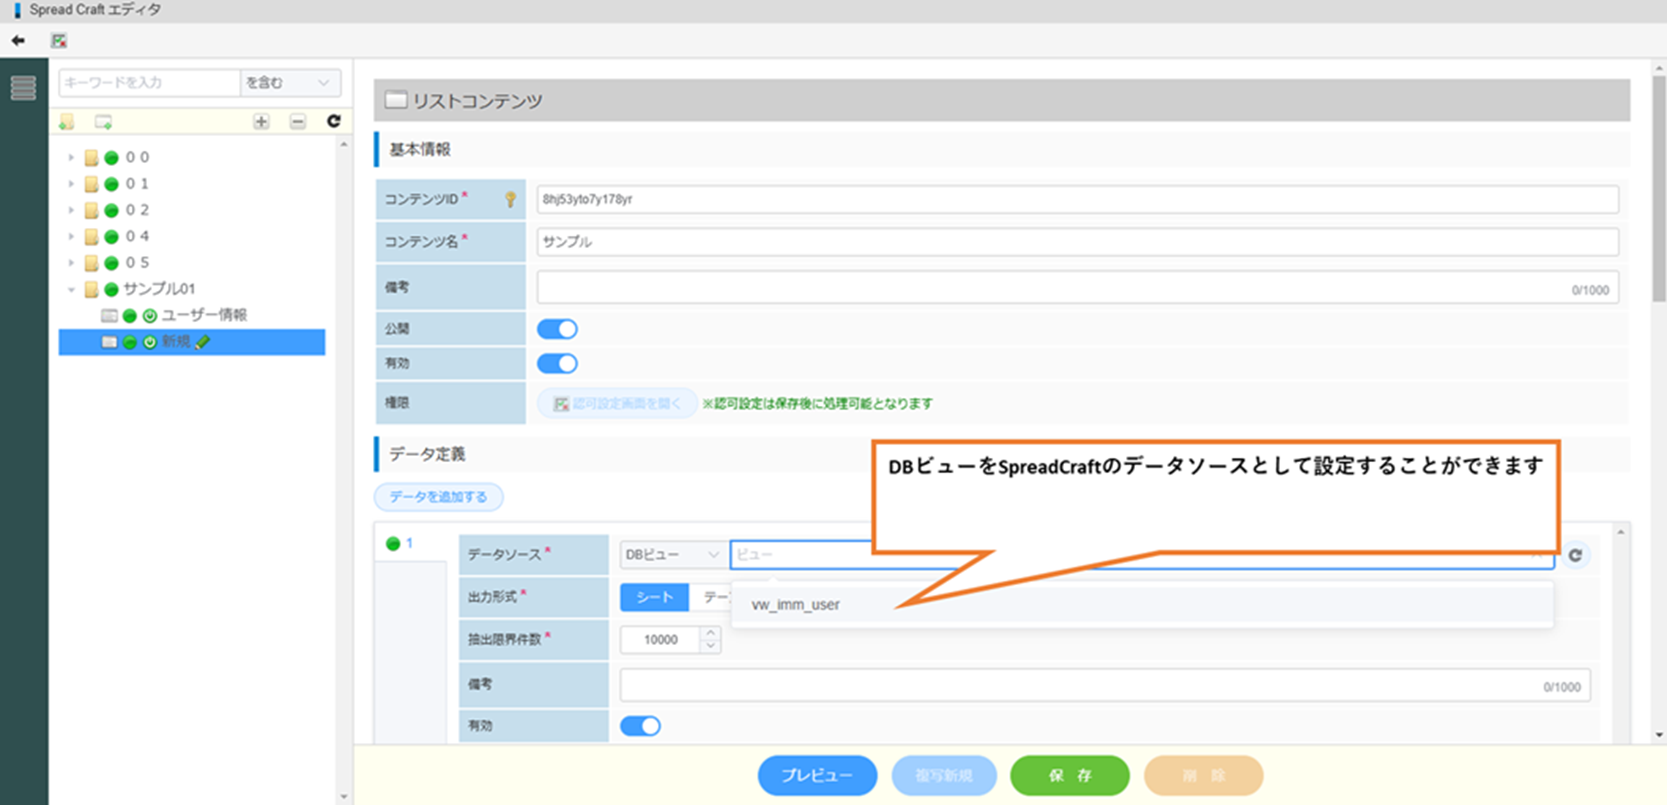Click the プレビュー button
Image resolution: width=1667 pixels, height=805 pixels.
pyautogui.click(x=817, y=775)
